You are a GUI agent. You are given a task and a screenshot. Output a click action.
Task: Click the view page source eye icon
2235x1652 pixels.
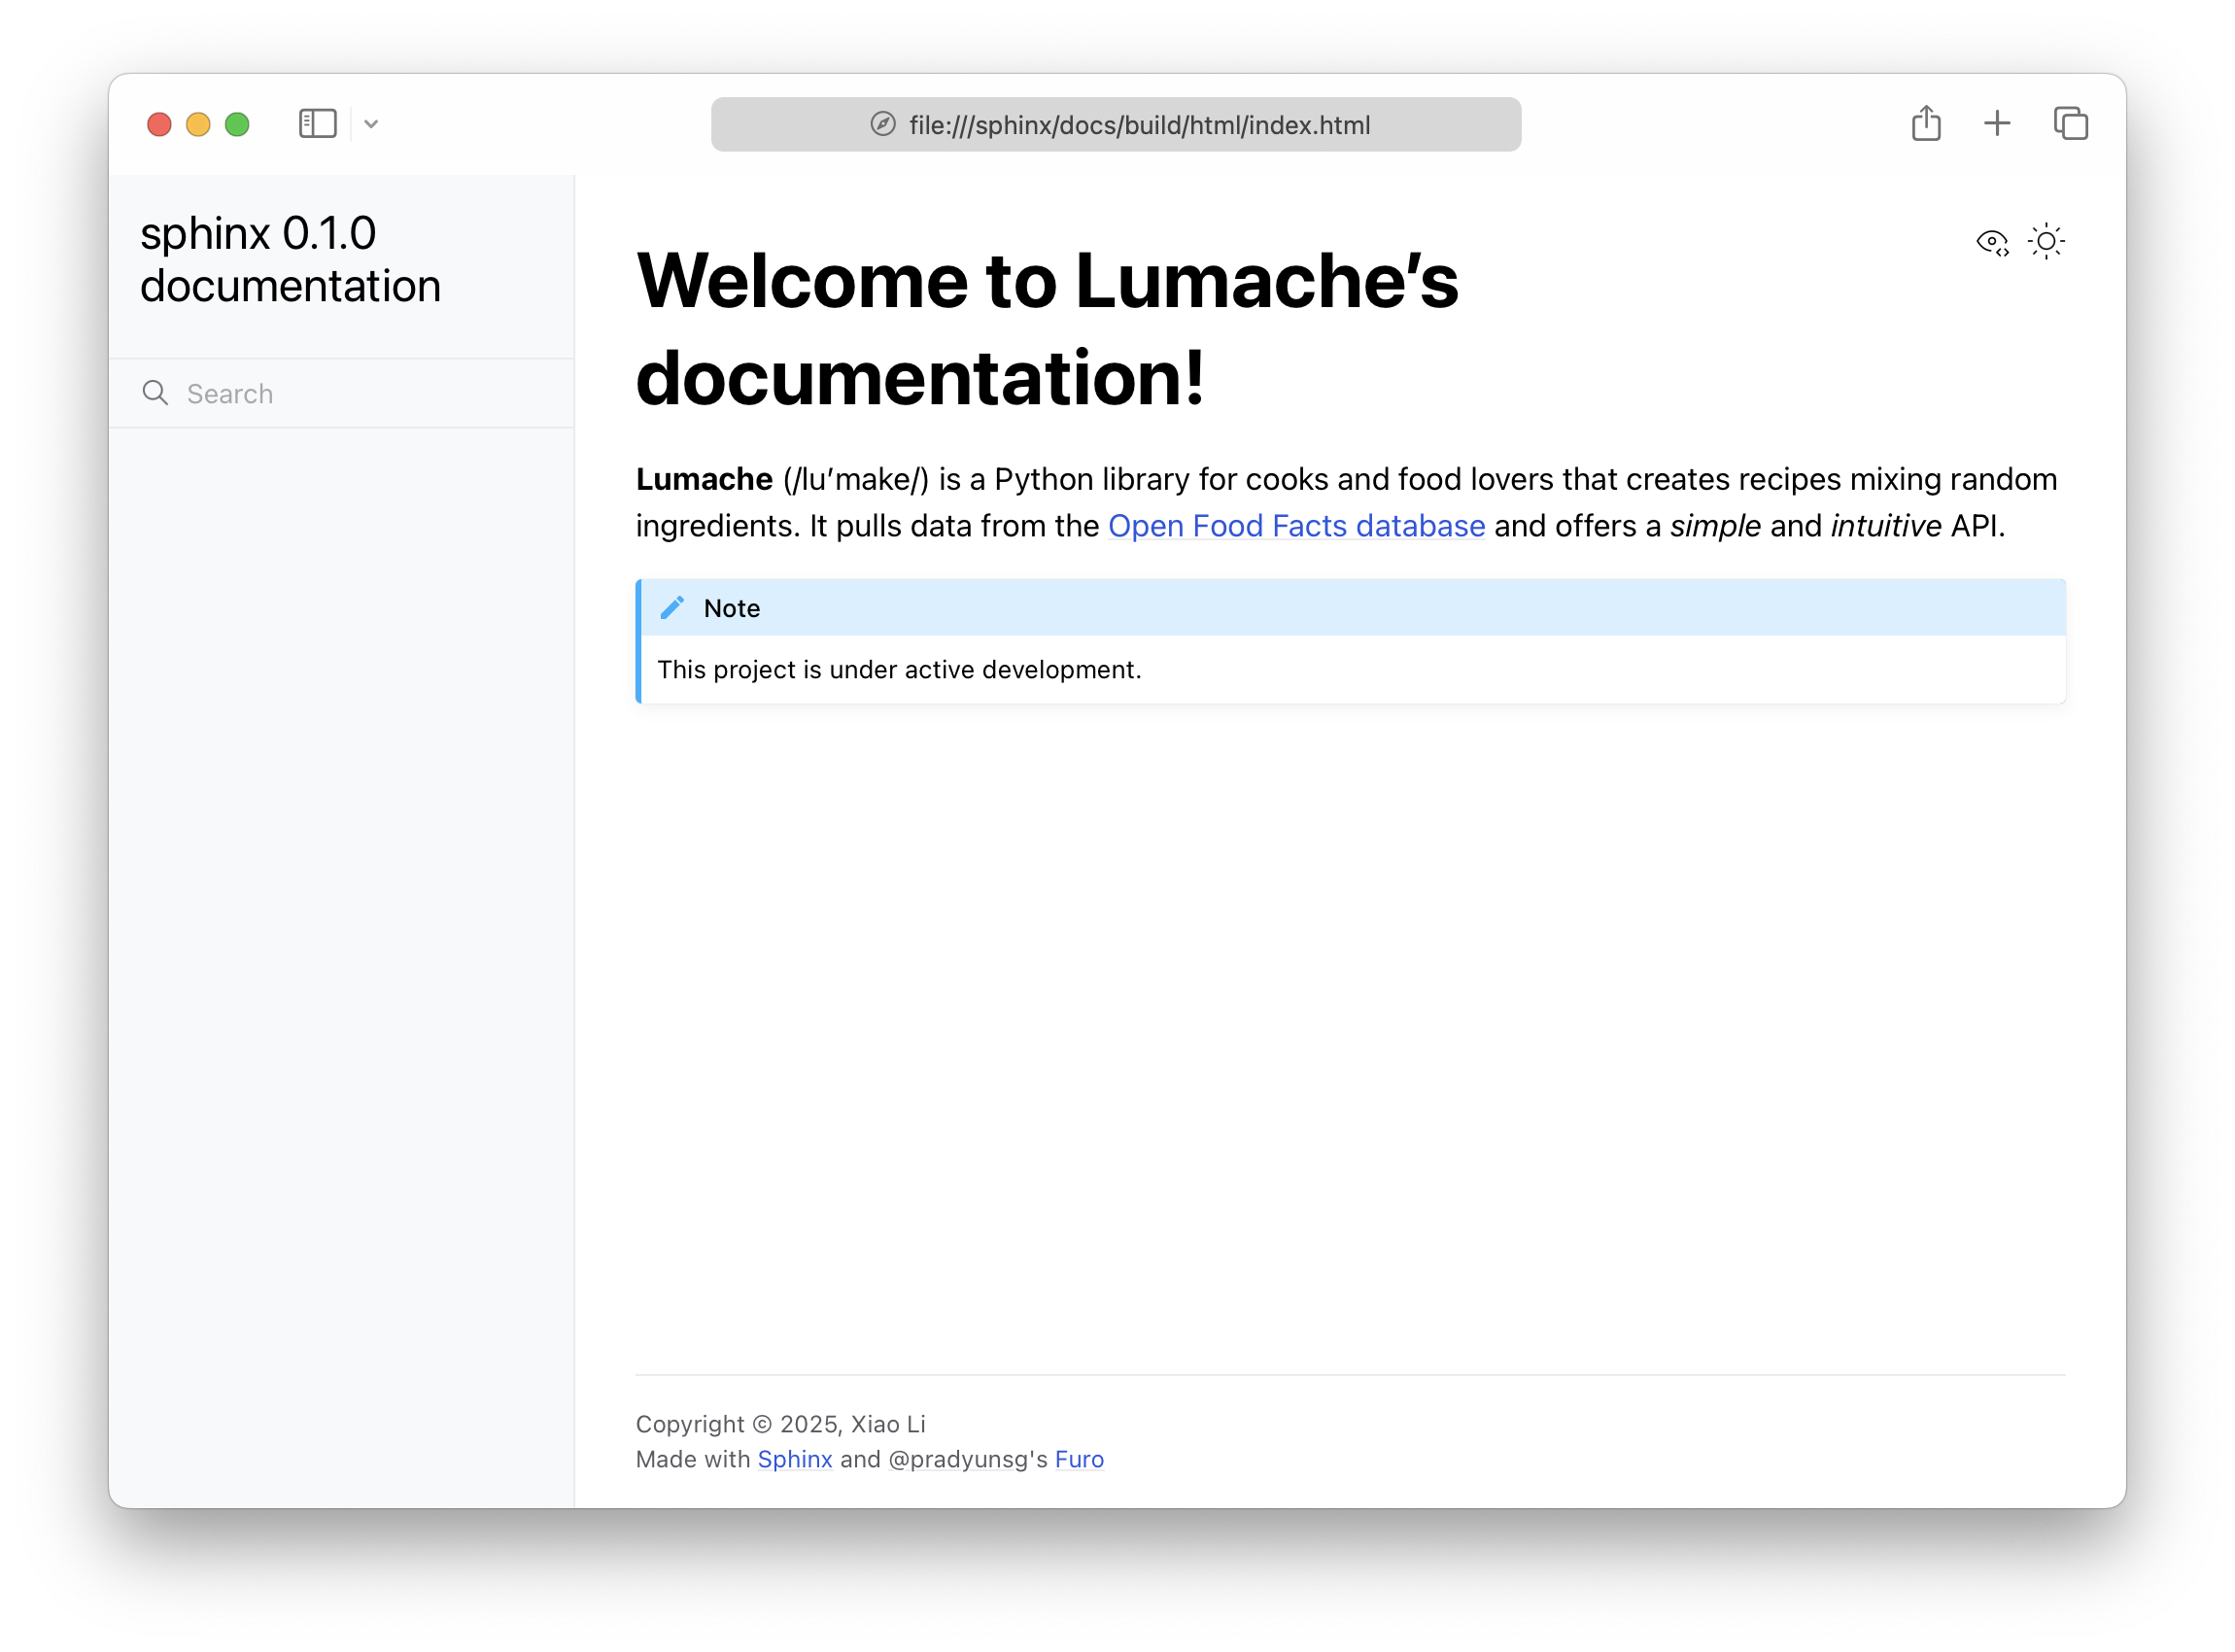click(x=1992, y=242)
